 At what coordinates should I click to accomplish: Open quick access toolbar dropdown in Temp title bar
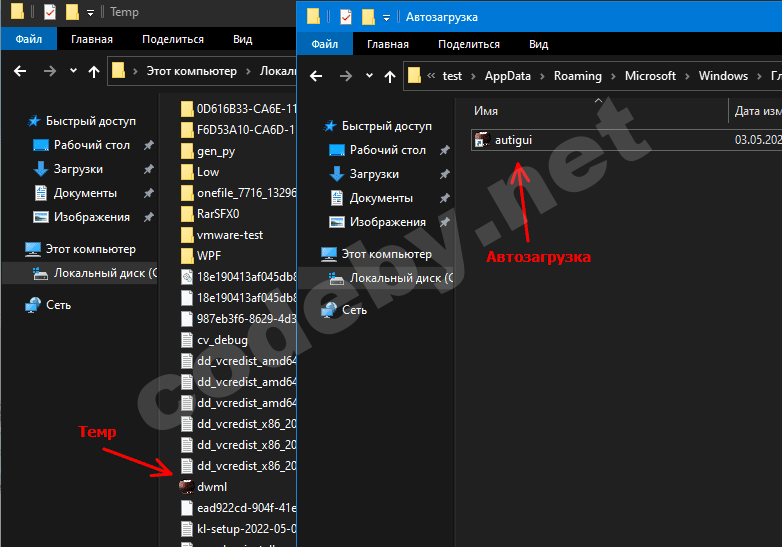(x=90, y=13)
